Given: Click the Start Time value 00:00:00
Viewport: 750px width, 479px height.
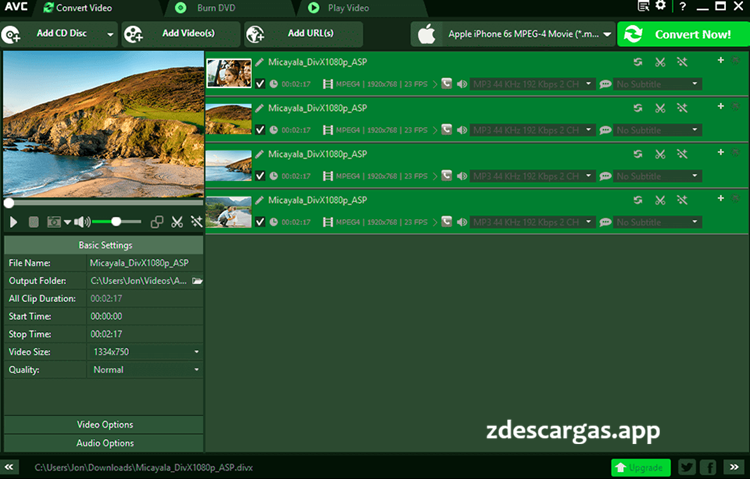Looking at the screenshot, I should (106, 316).
